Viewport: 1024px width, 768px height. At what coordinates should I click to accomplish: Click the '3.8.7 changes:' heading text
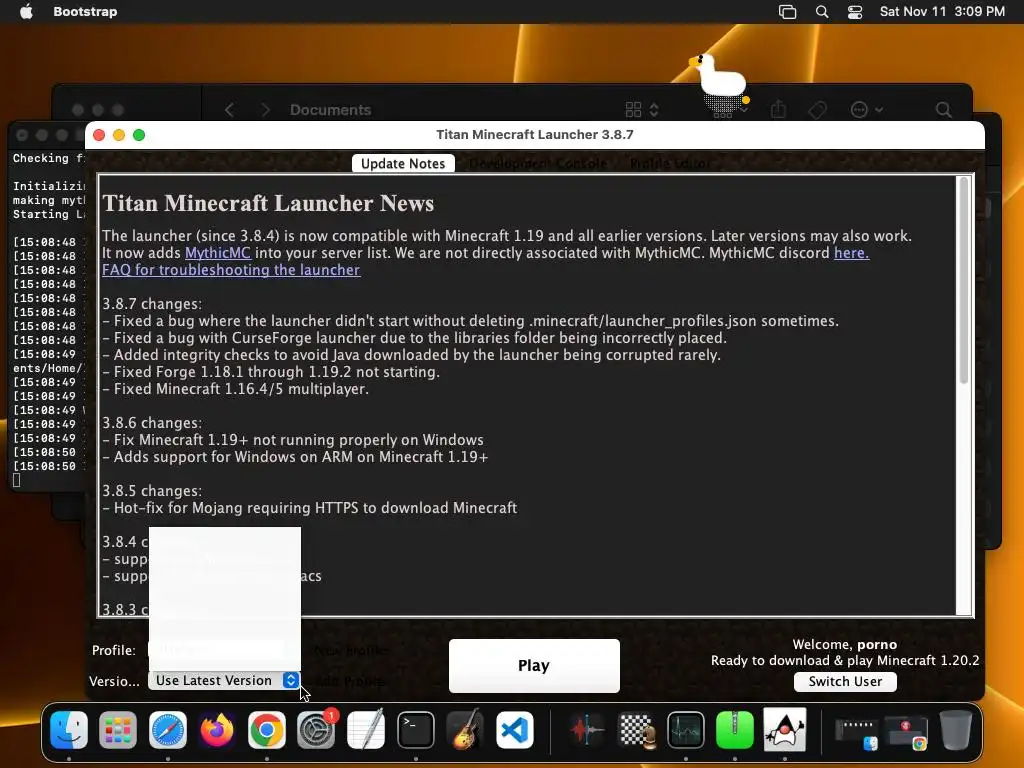152,304
